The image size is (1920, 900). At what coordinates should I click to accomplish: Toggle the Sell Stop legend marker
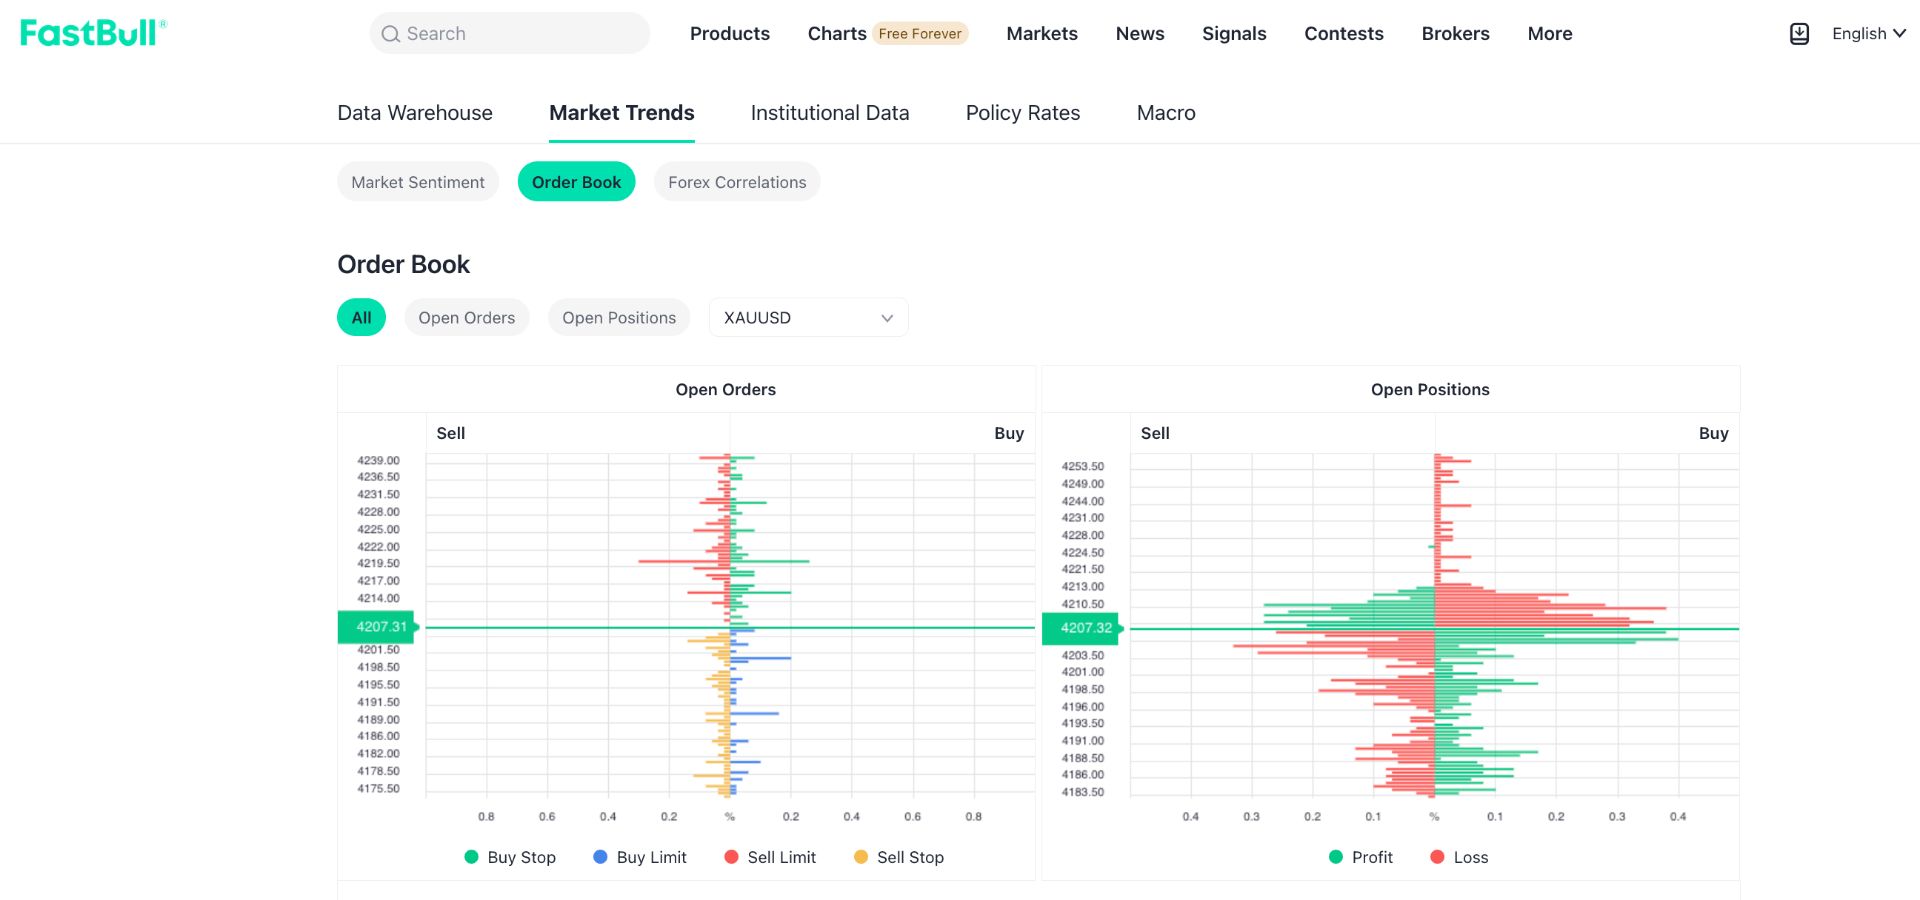861,857
